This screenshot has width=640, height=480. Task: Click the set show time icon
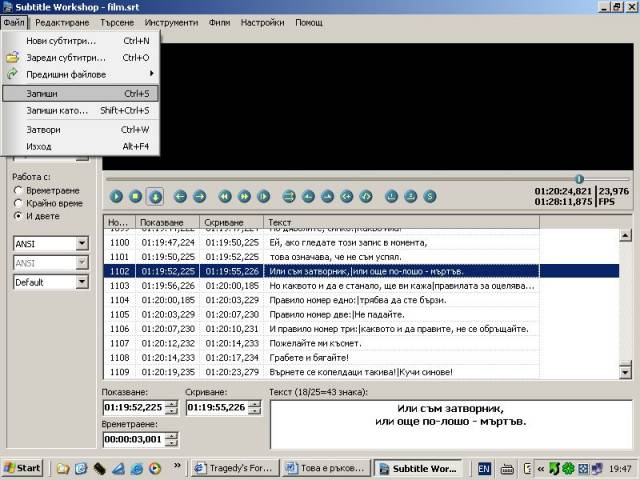(308, 197)
